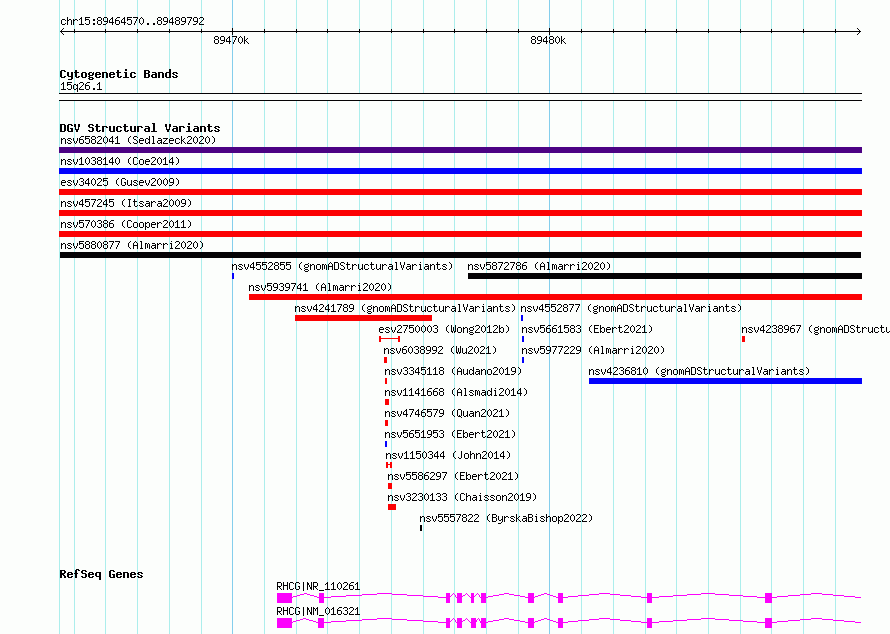The width and height of the screenshot is (890, 634).
Task: Click the black nsv5557822 (ByrskaBishop2022) marker
Action: (x=421, y=528)
